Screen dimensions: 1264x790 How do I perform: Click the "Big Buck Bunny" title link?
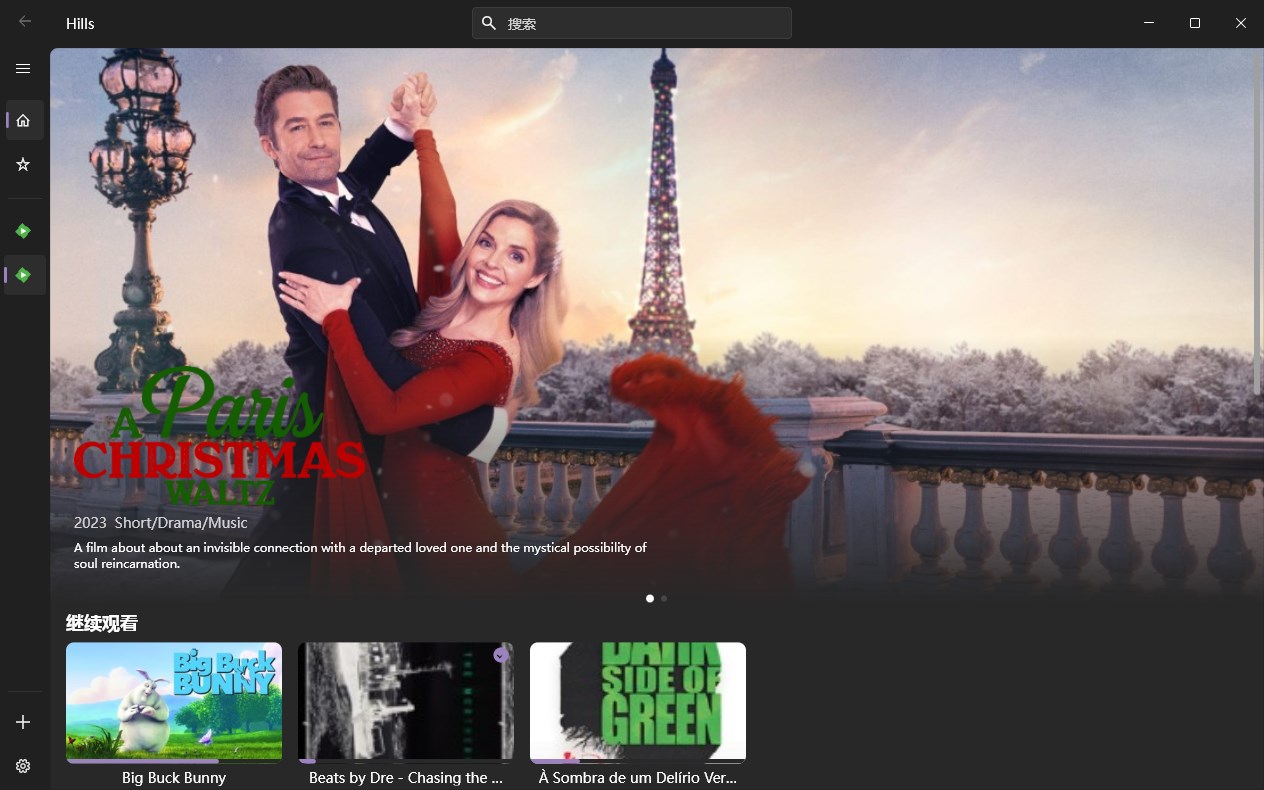pyautogui.click(x=173, y=777)
